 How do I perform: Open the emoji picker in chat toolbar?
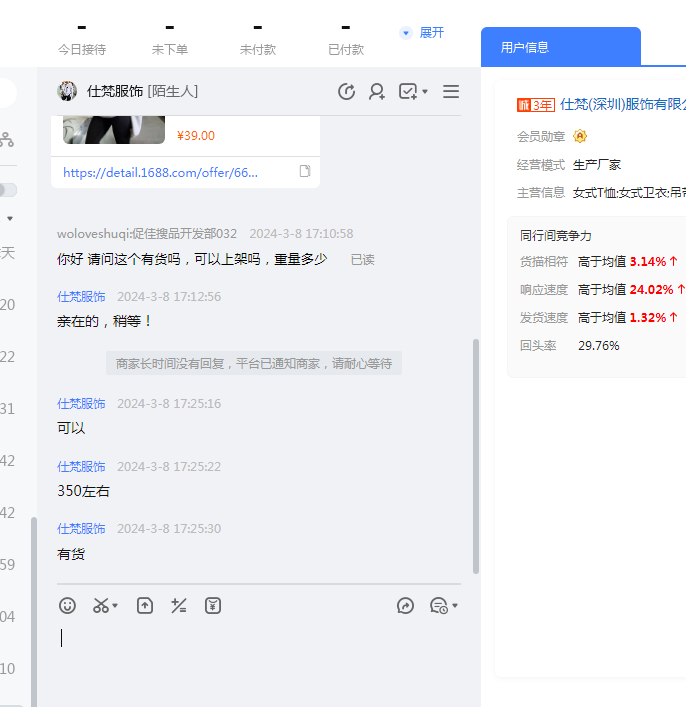pos(68,605)
